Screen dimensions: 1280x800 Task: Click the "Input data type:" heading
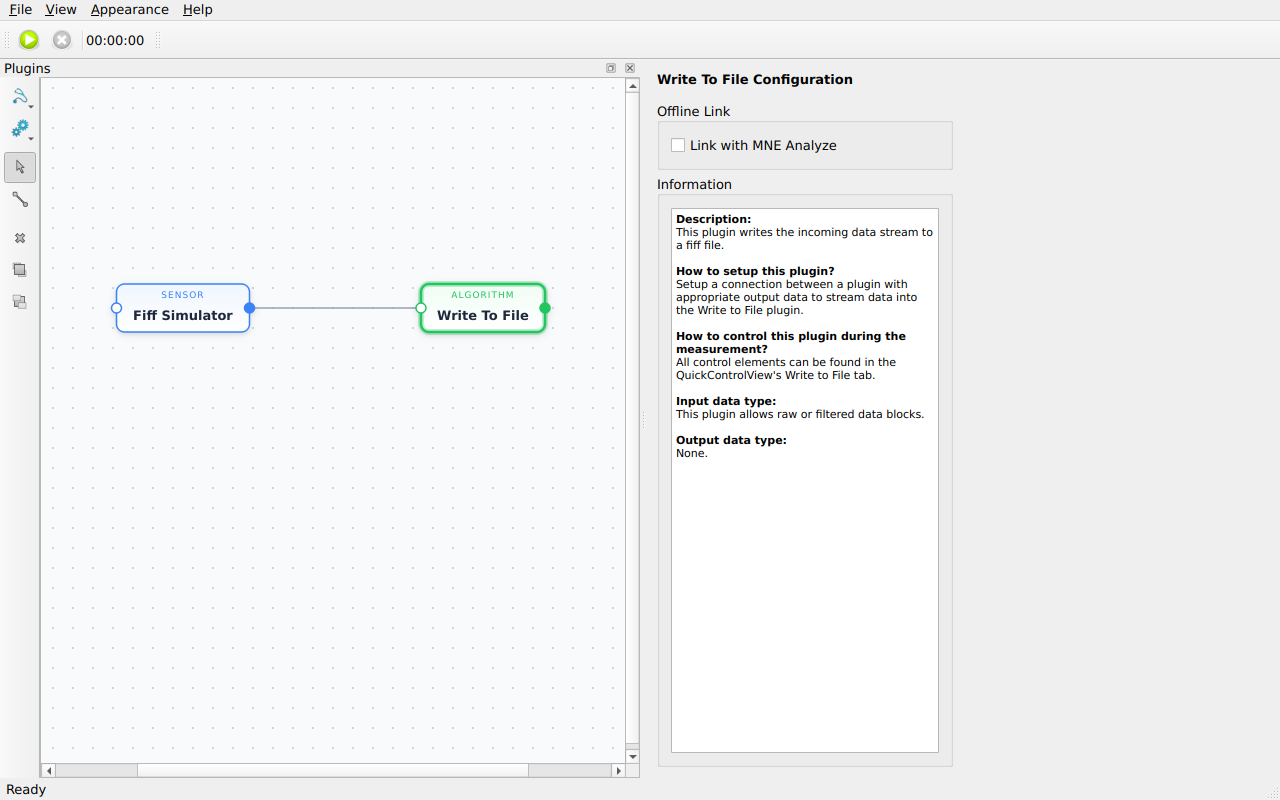tap(726, 401)
